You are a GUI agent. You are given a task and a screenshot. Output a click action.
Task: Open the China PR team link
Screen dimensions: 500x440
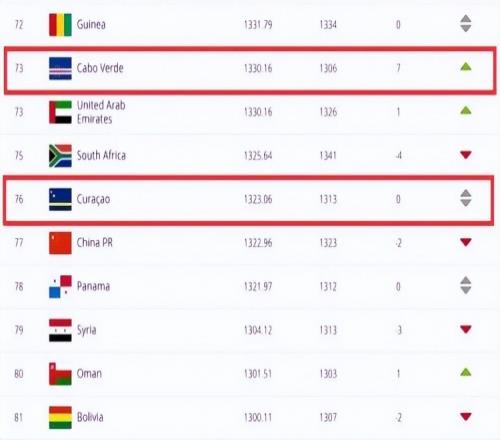point(95,243)
